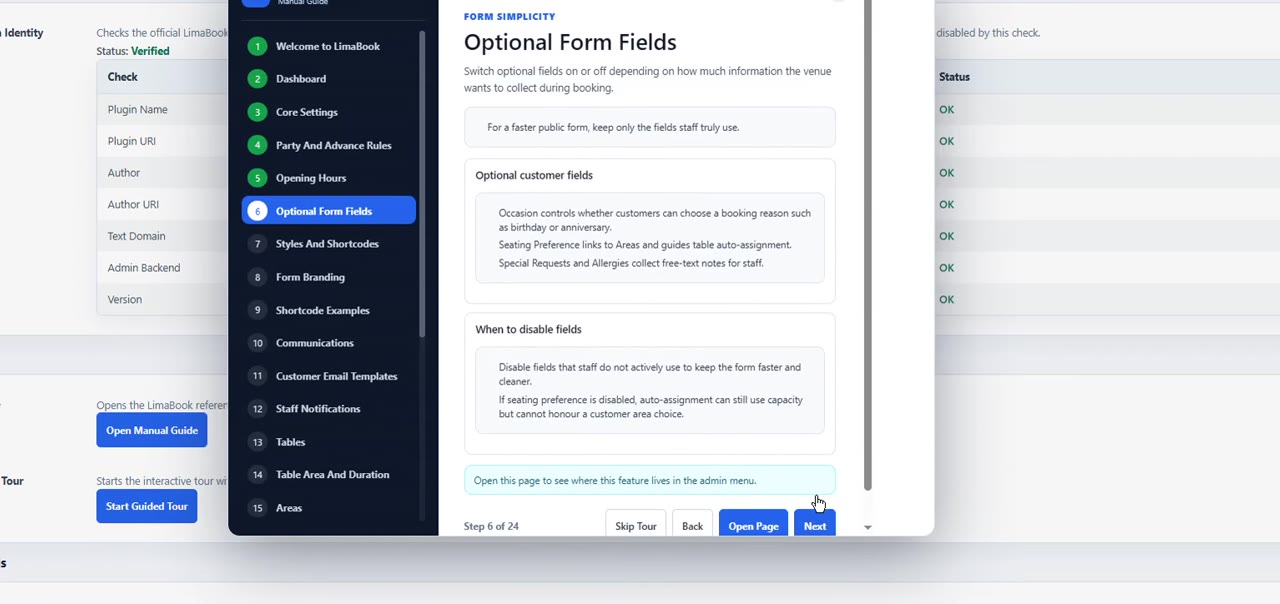The height and width of the screenshot is (604, 1280).
Task: Click the green Verified status text
Action: 151,51
